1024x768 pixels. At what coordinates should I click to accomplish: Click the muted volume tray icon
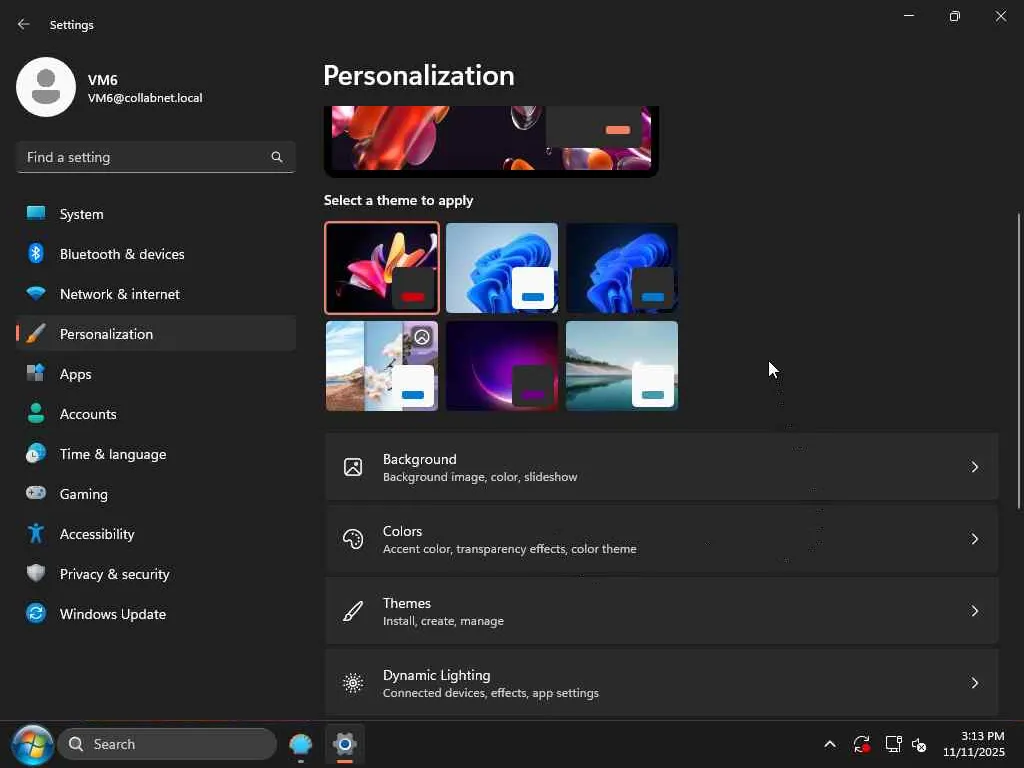pyautogui.click(x=919, y=744)
